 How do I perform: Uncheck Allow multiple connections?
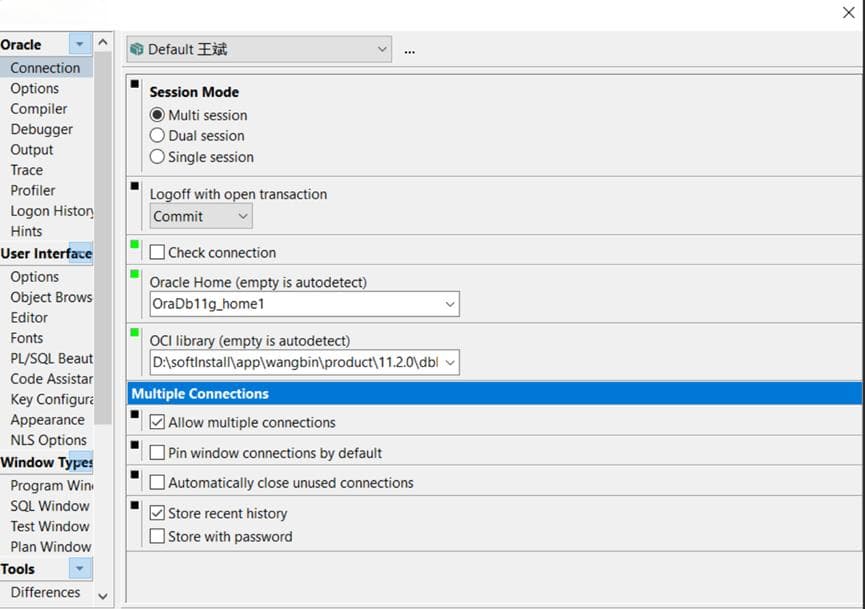(x=157, y=422)
